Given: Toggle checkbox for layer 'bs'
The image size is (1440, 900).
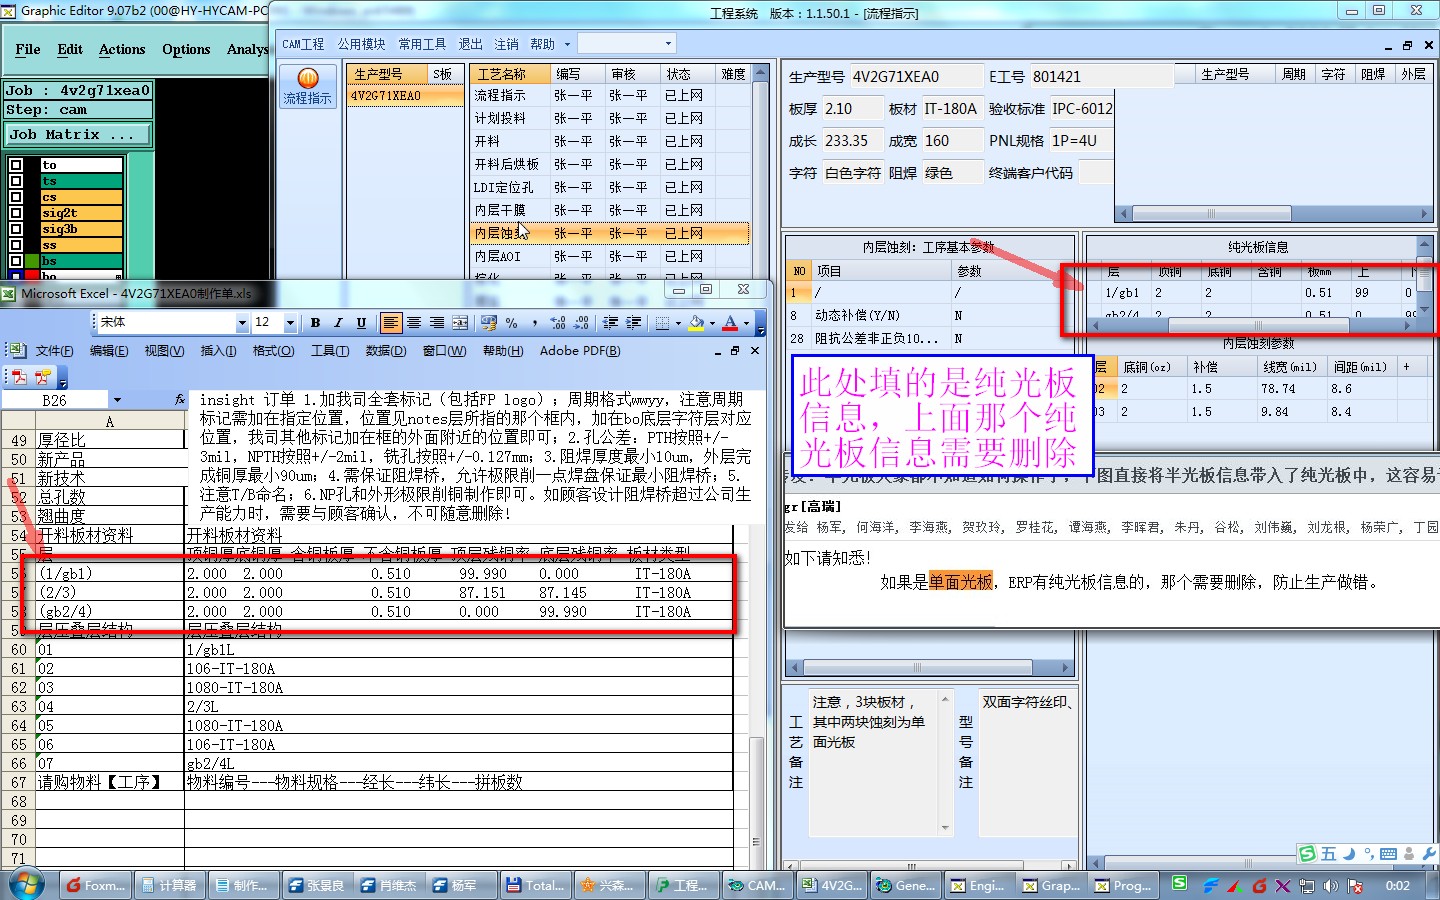Looking at the screenshot, I should click(x=16, y=261).
